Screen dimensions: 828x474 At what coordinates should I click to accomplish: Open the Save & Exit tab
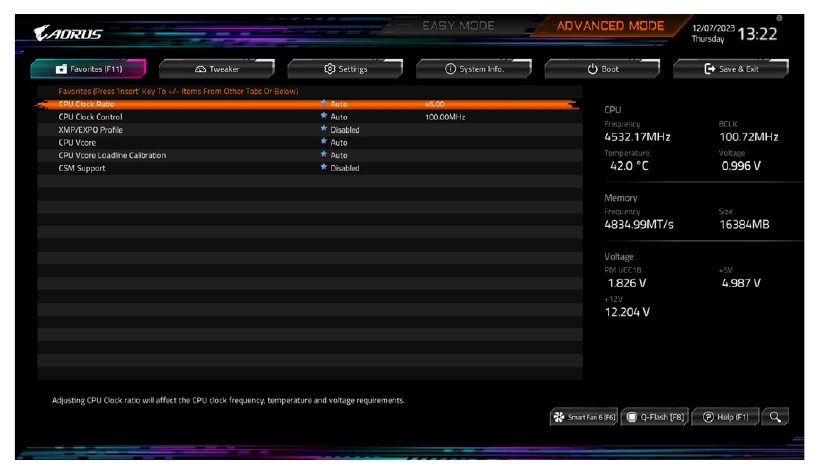click(x=731, y=69)
